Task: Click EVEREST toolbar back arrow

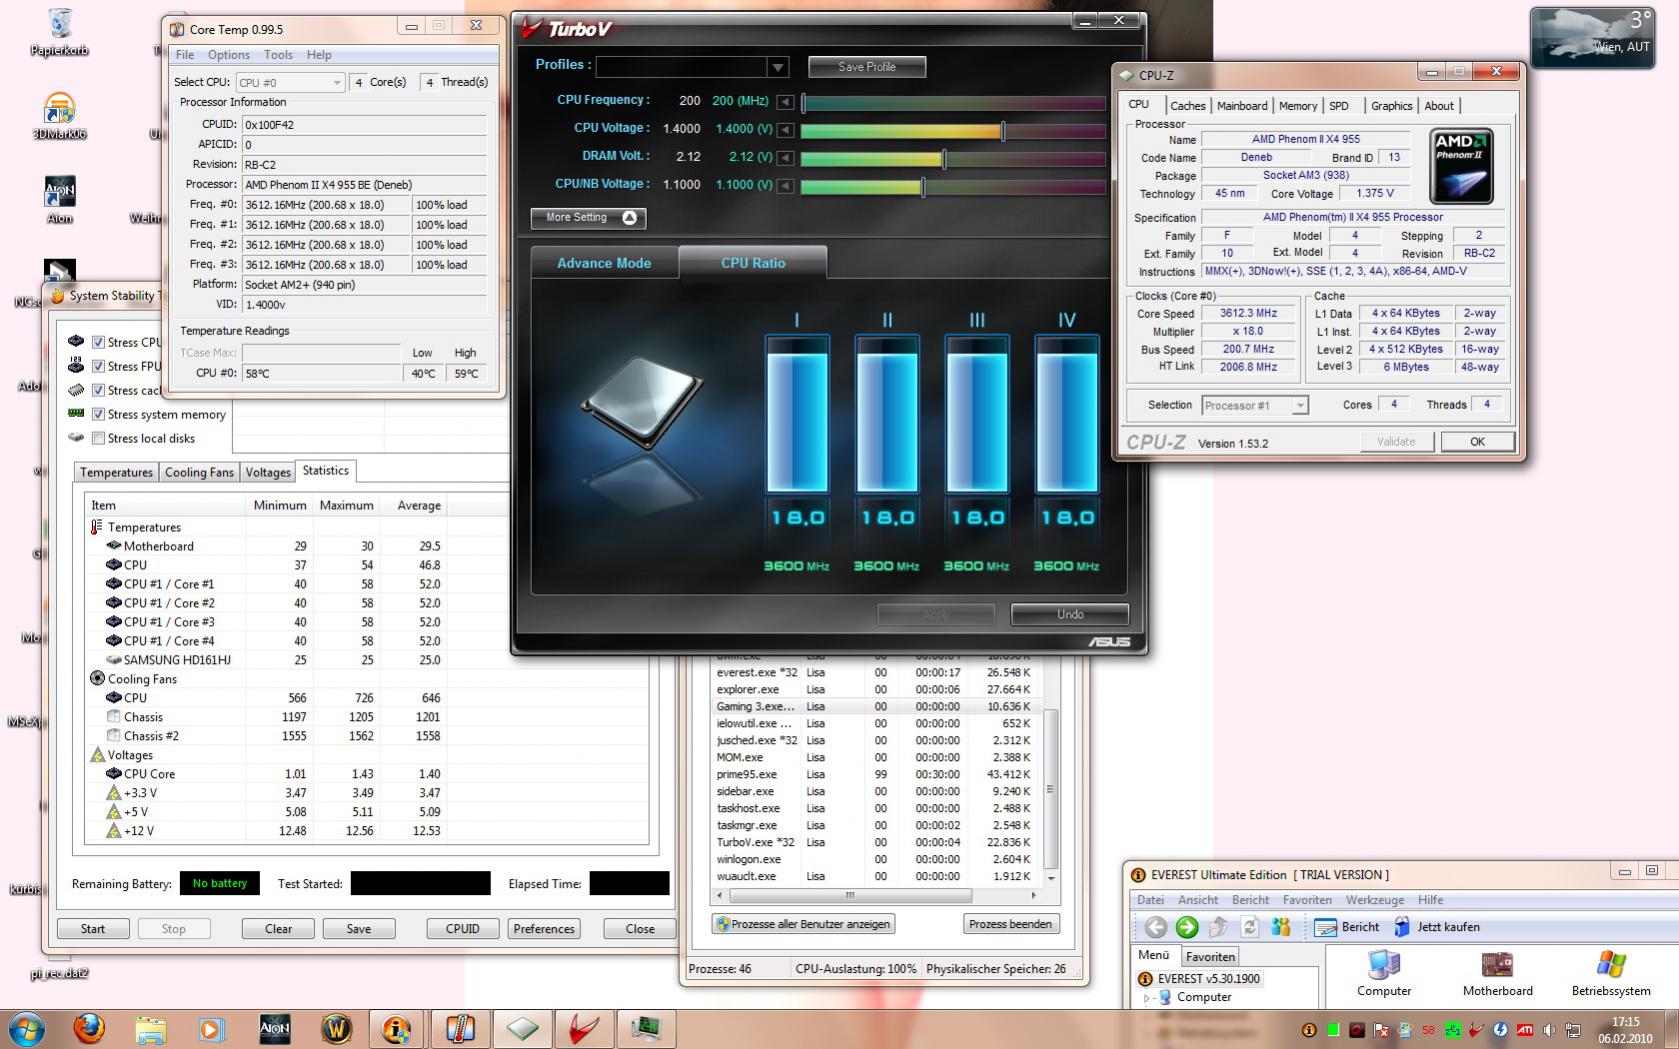Action: (x=1156, y=927)
